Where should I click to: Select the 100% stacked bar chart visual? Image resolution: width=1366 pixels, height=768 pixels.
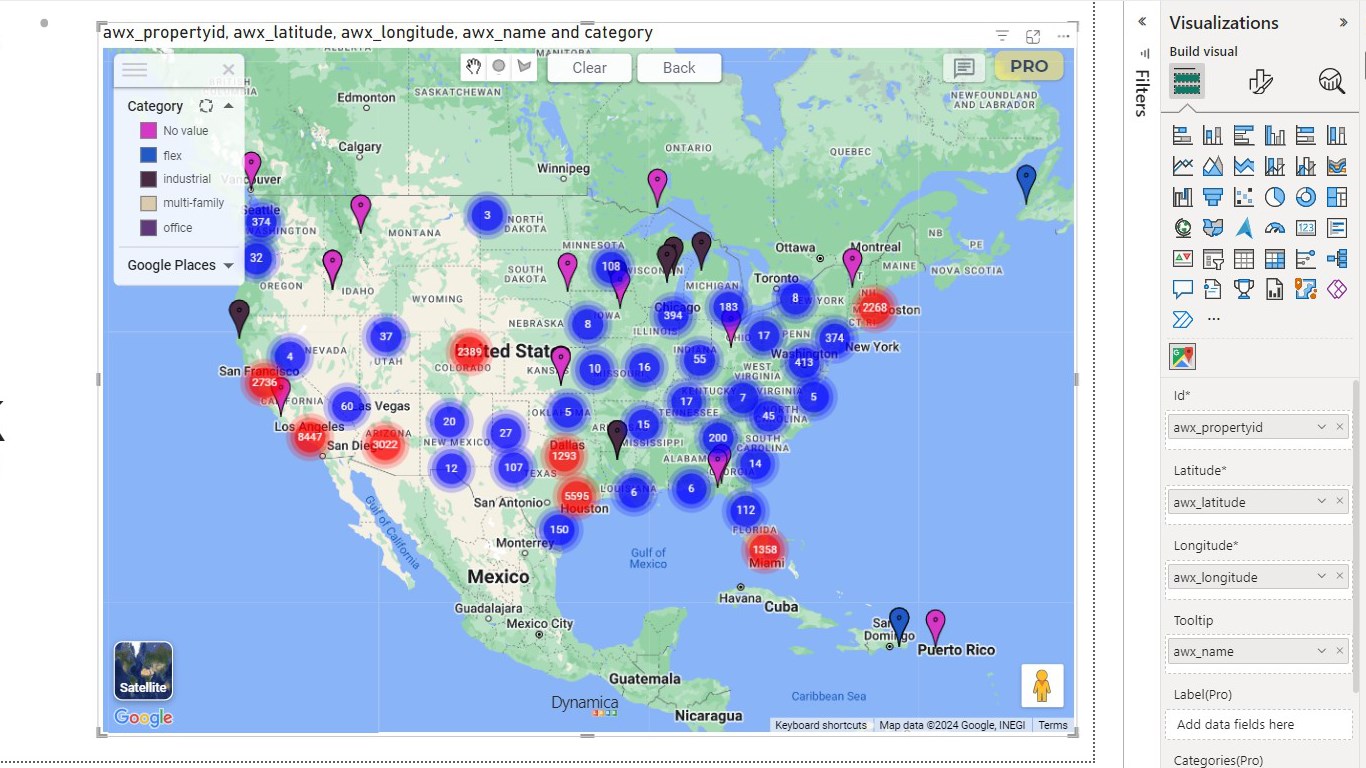coord(1306,135)
